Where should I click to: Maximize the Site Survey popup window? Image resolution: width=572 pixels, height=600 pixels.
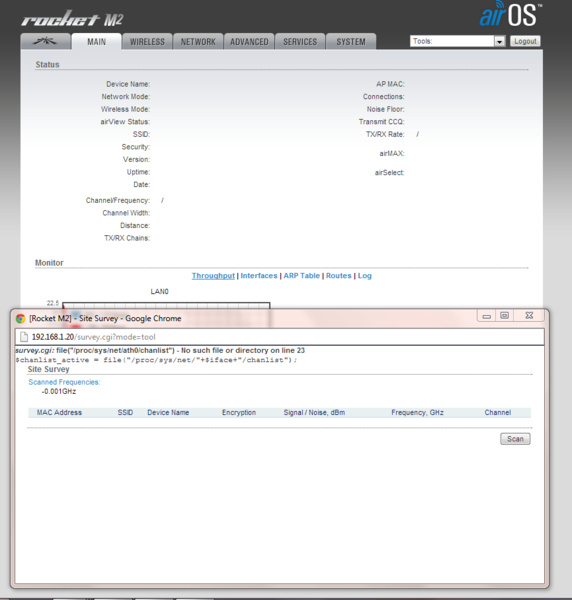[x=505, y=316]
